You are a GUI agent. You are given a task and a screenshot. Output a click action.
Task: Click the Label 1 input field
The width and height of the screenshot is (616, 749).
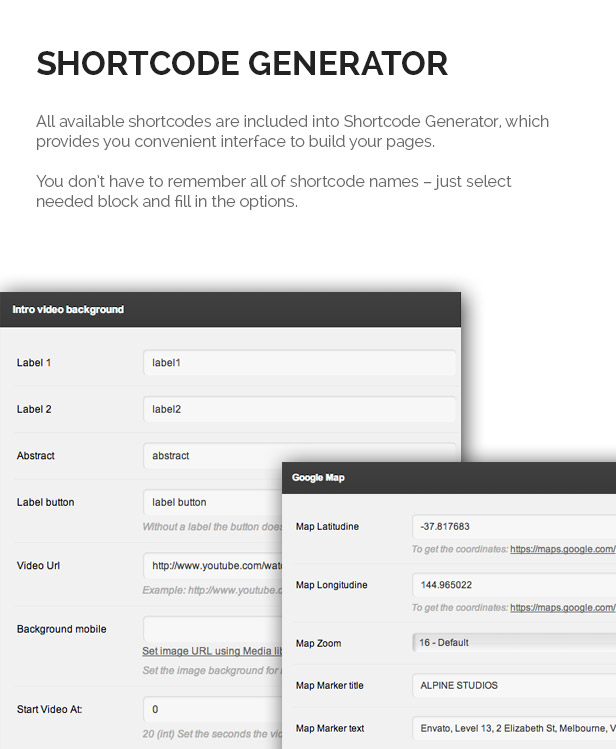pyautogui.click(x=299, y=363)
